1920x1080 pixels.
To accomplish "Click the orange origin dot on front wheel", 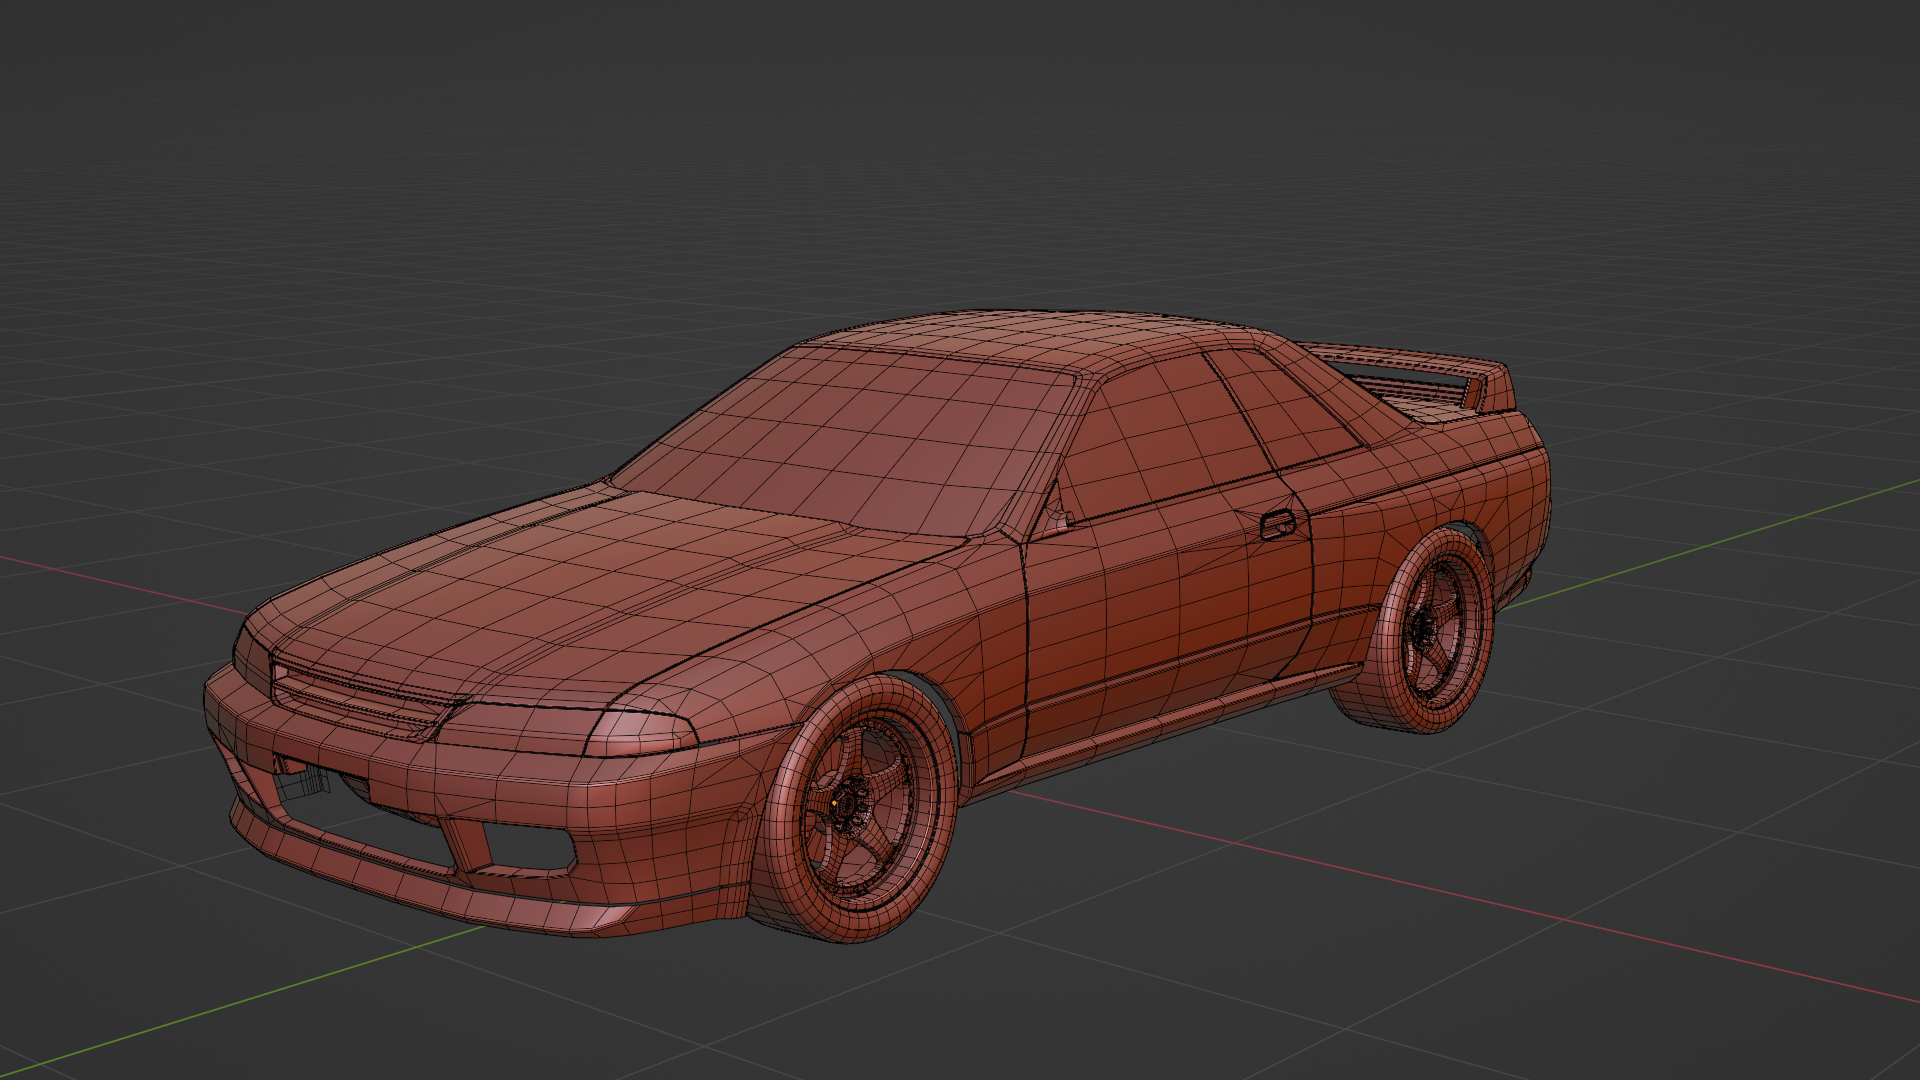I will [834, 803].
